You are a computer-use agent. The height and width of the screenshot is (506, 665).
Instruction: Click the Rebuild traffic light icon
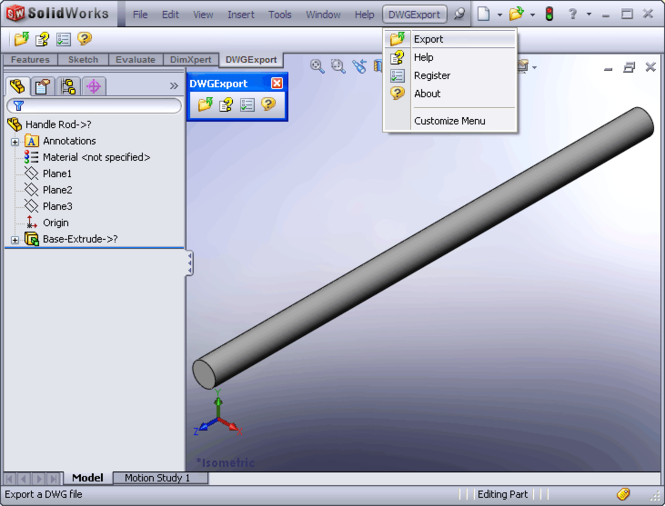click(549, 14)
